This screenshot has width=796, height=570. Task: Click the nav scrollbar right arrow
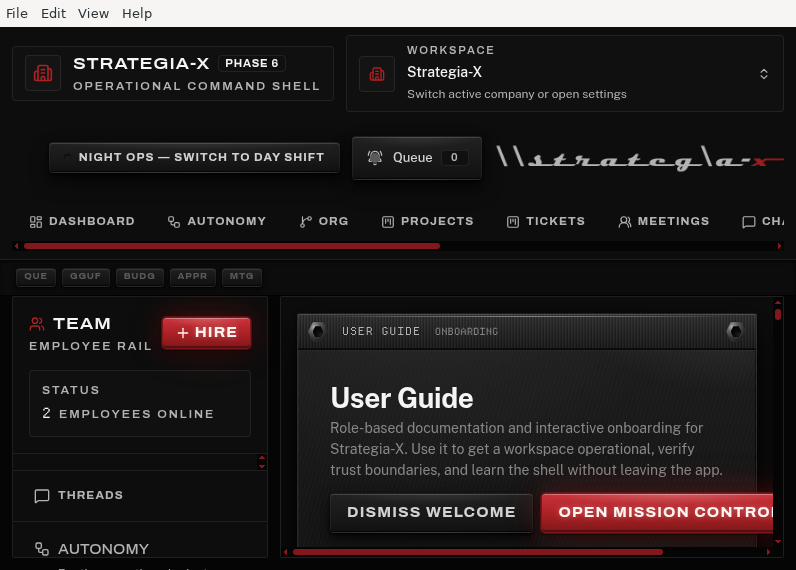click(779, 246)
